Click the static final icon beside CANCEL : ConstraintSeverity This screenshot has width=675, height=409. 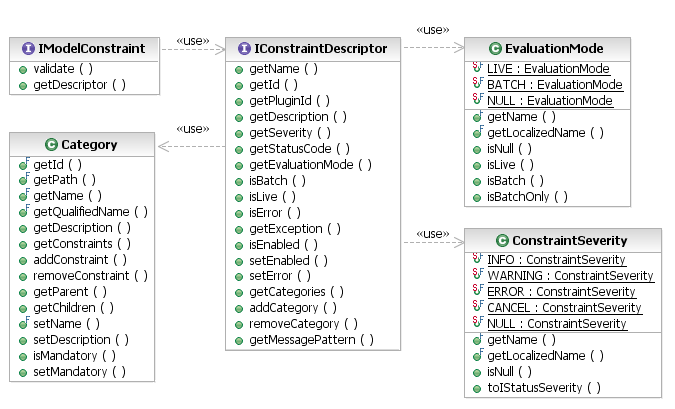pos(477,307)
